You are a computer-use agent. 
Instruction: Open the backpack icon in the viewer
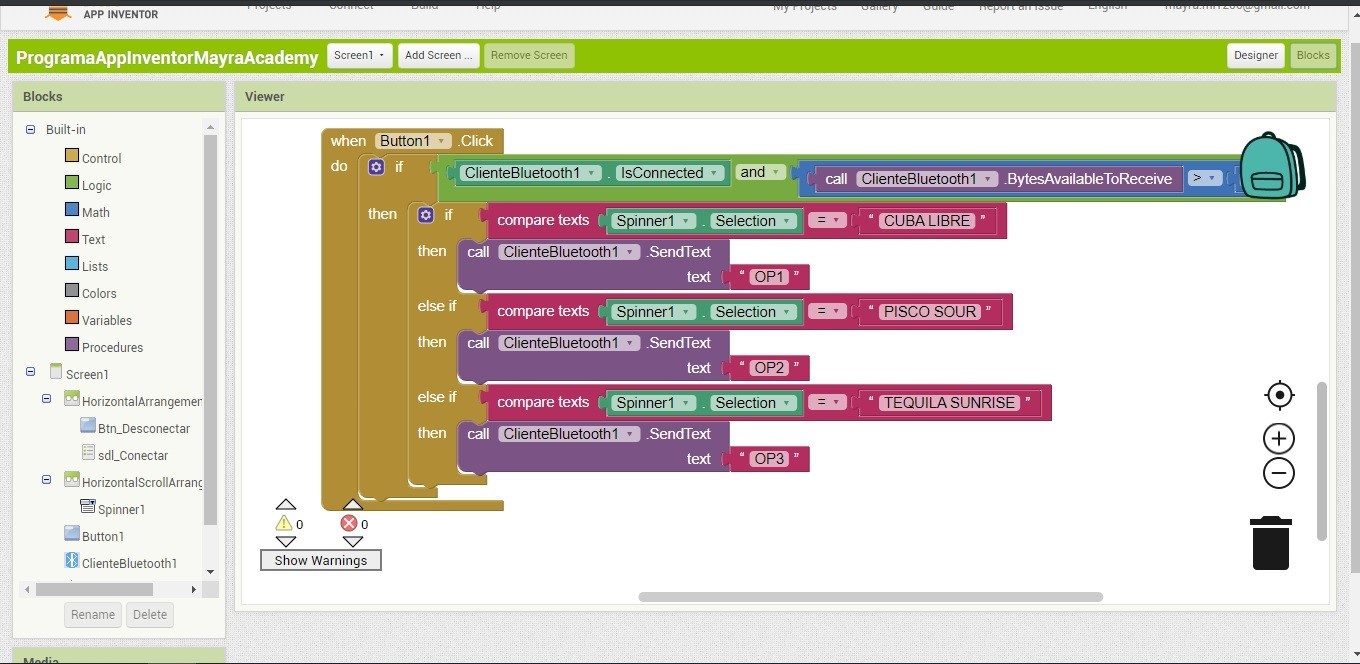click(1272, 166)
